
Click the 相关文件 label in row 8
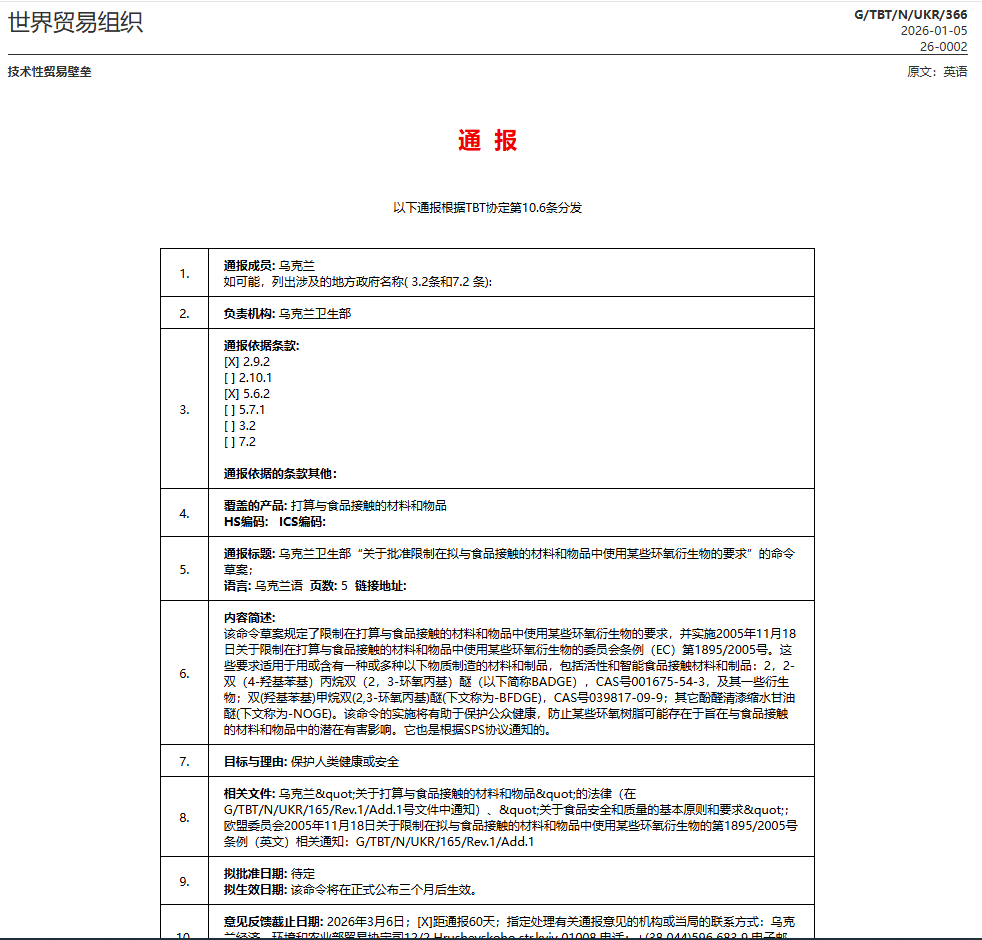pos(250,794)
